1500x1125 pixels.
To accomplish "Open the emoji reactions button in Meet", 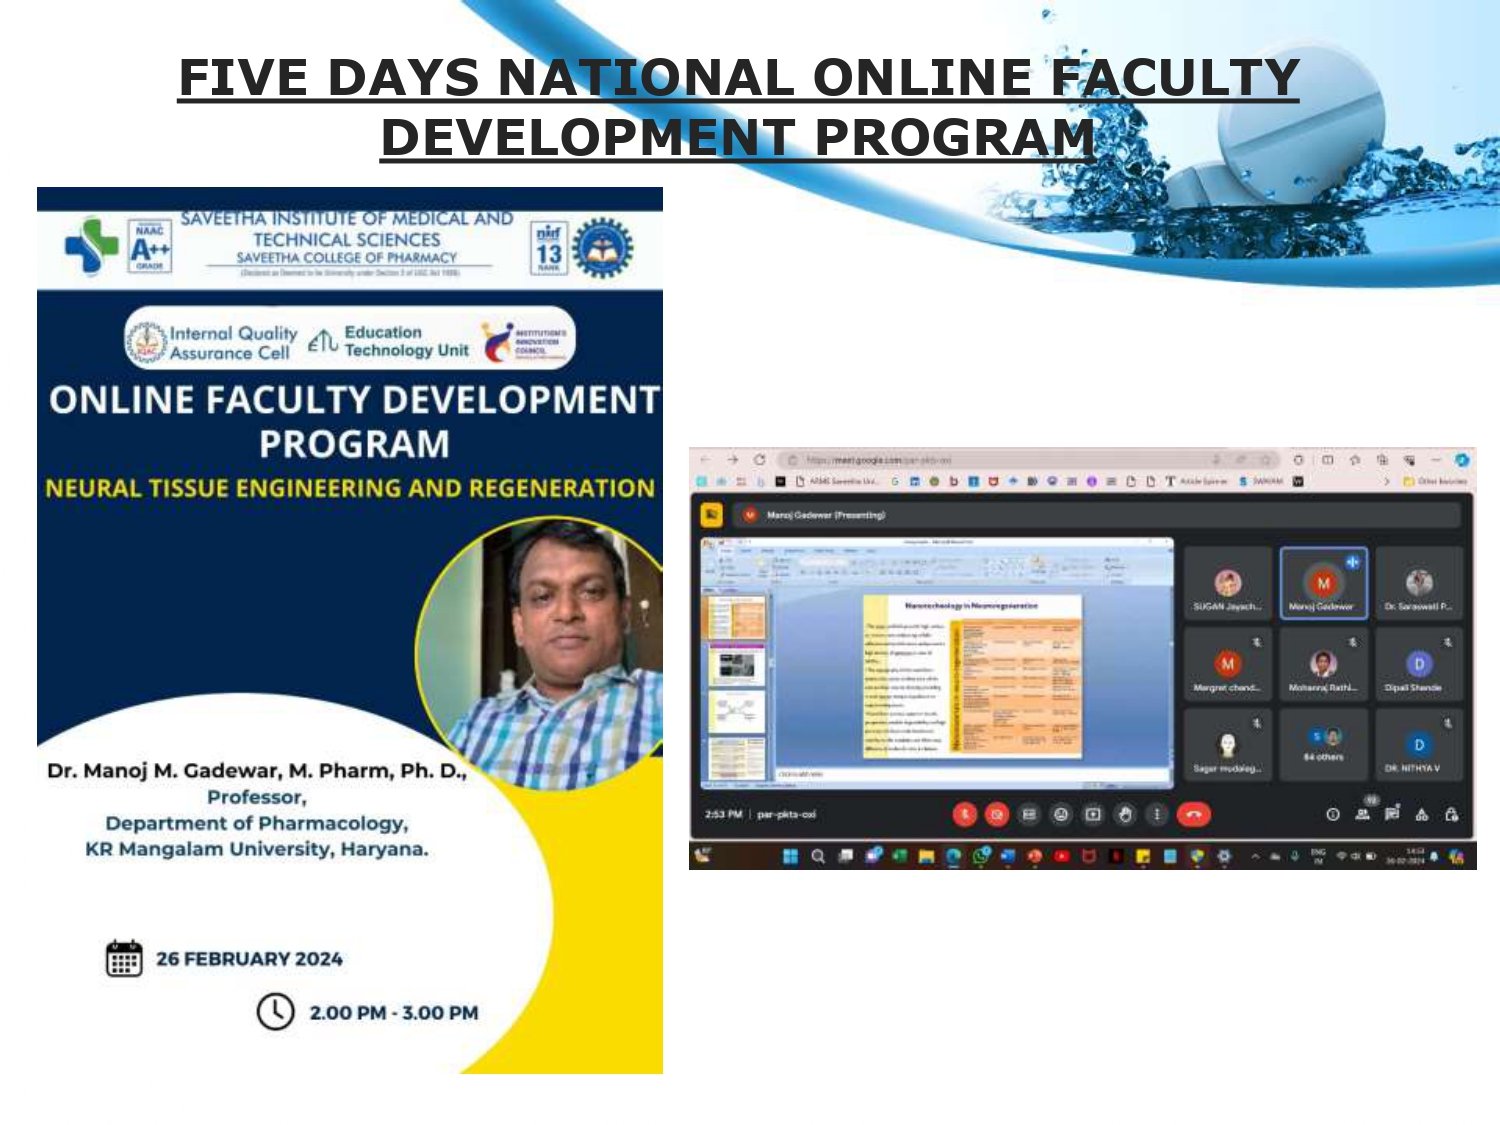I will click(x=1061, y=815).
